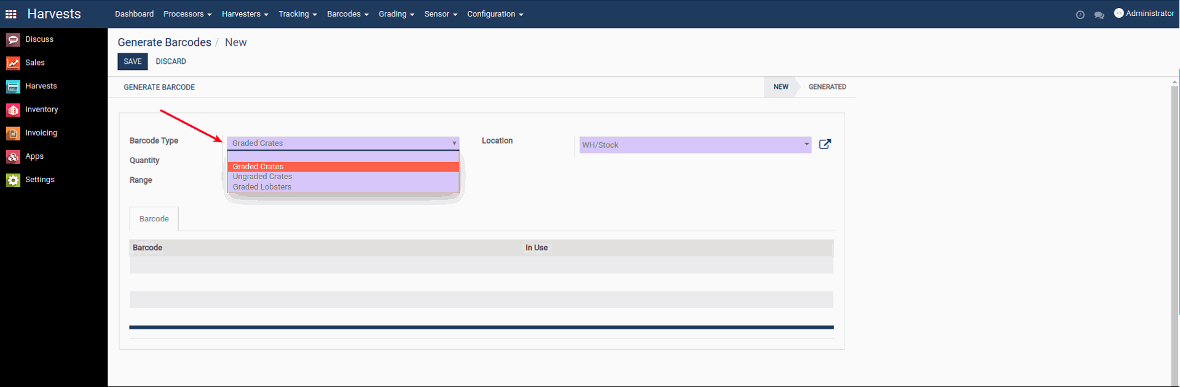
Task: Expand the Configuration menu
Action: click(495, 14)
